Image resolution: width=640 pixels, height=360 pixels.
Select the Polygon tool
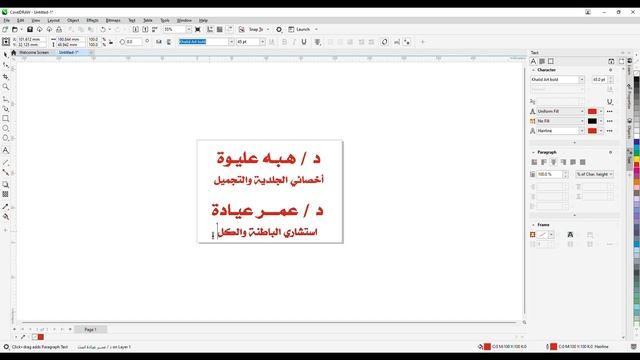point(5,138)
